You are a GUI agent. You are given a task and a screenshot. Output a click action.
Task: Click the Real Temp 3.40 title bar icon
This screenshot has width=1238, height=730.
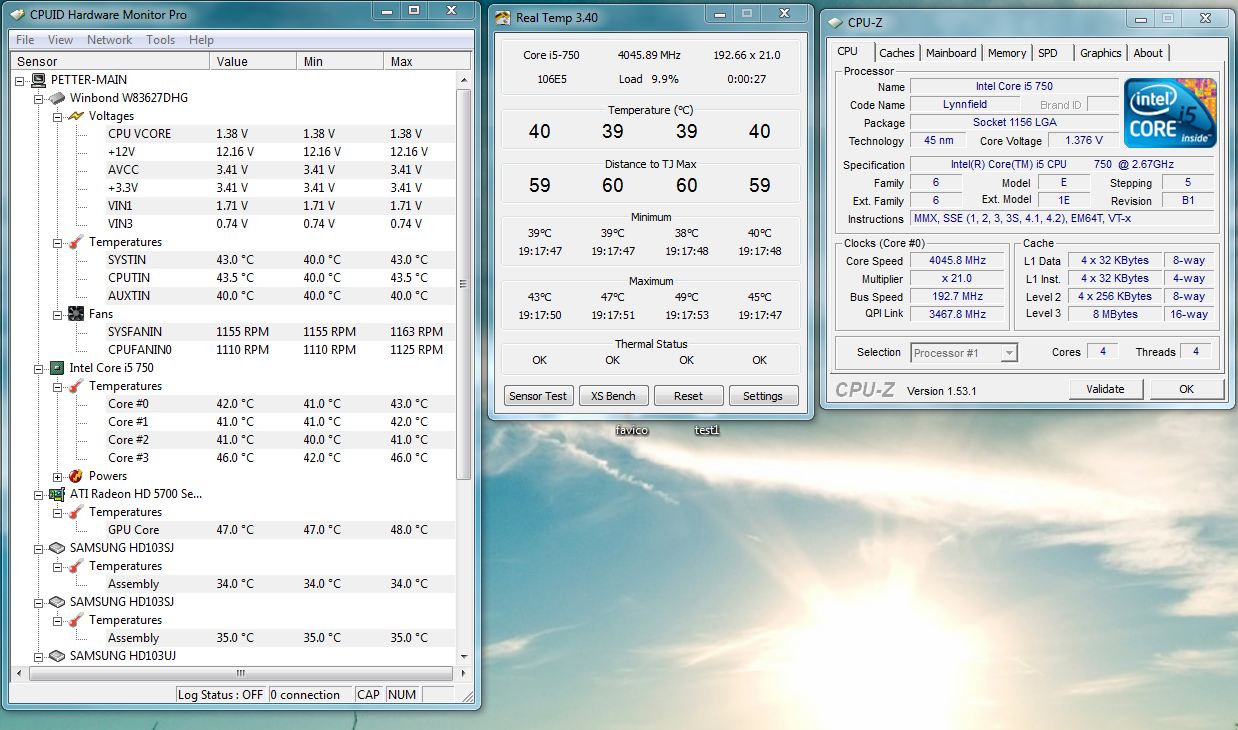point(503,17)
